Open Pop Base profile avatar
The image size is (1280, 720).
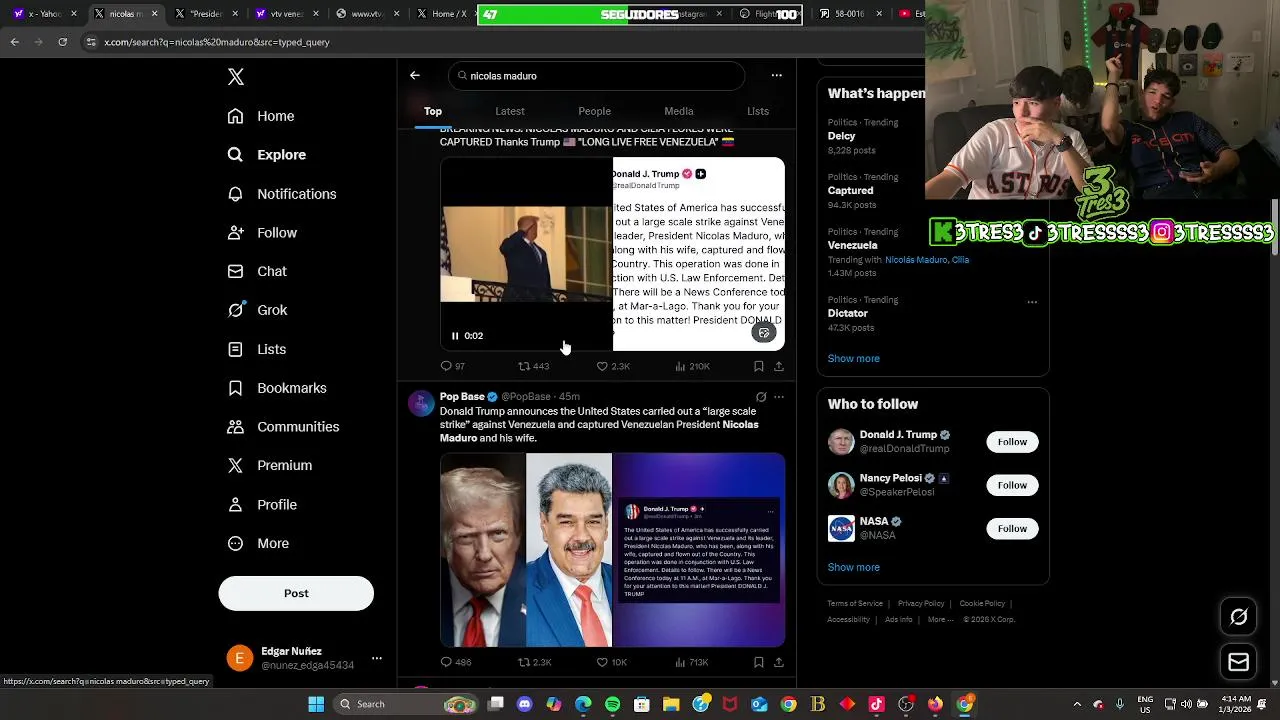point(421,403)
